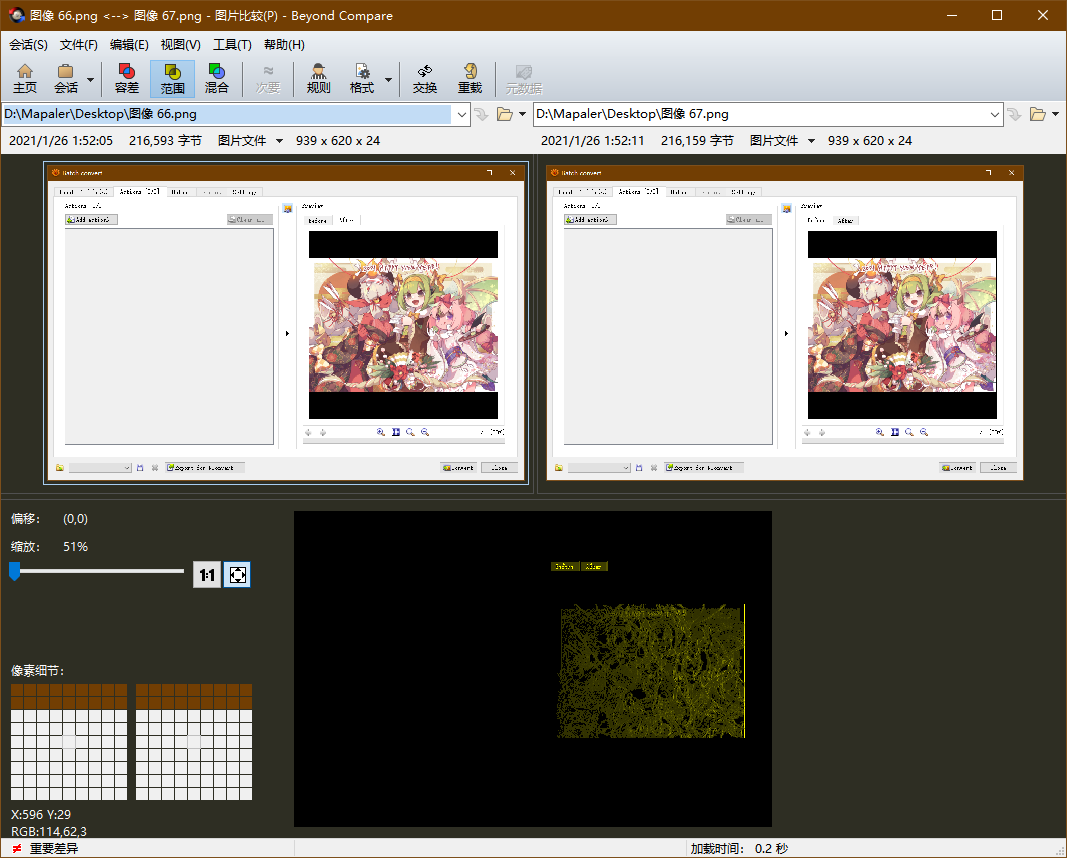Toggle the fit-to-window zoom button
The image size is (1067, 858).
coord(237,575)
